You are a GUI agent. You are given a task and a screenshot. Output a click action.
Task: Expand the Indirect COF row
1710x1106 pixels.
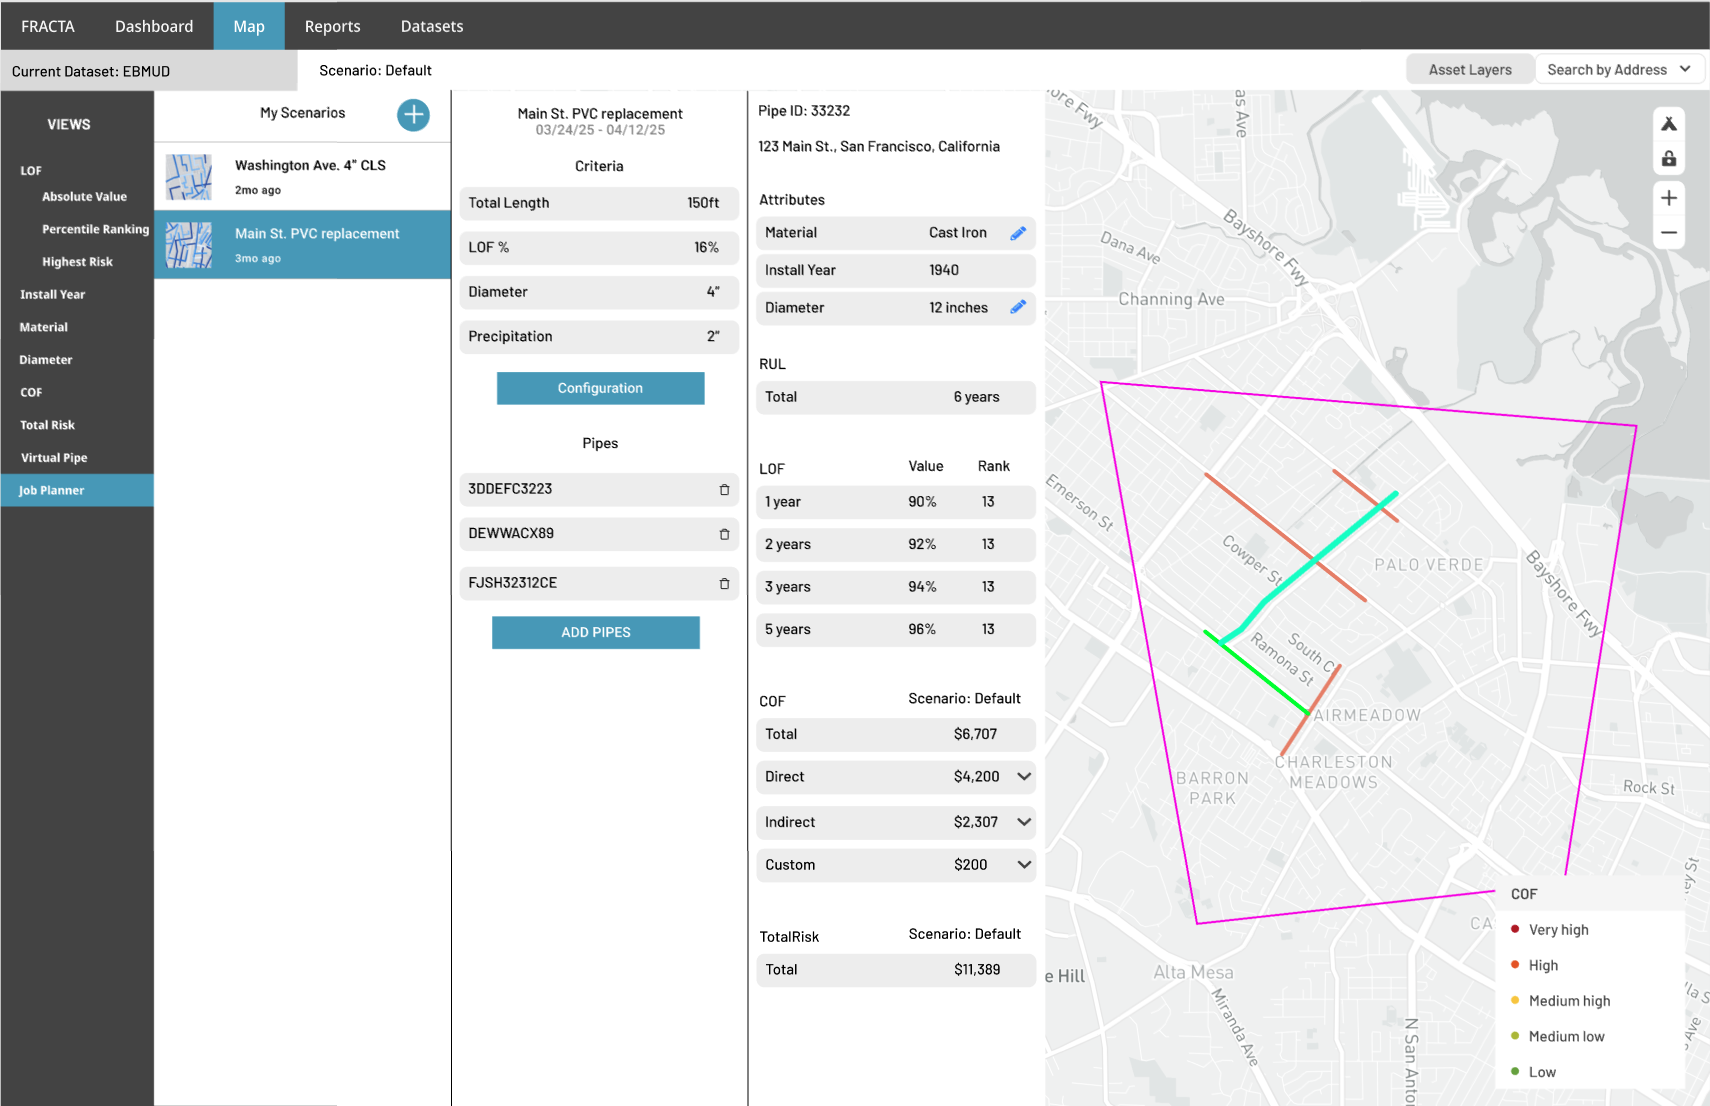pos(1024,822)
